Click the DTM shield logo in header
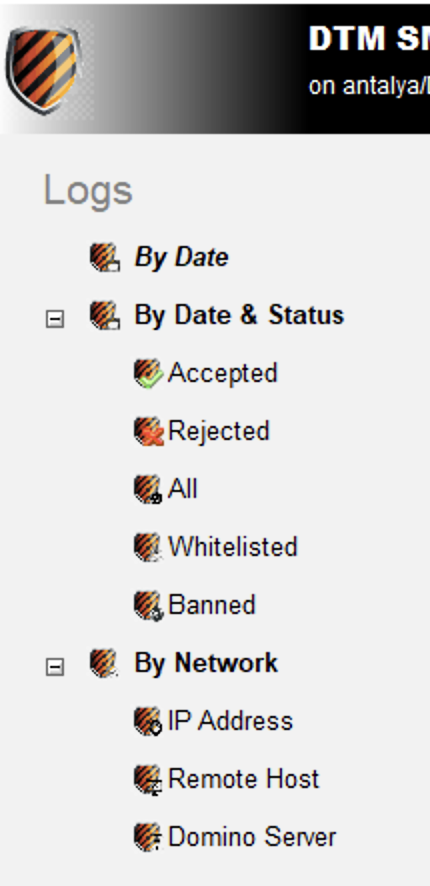This screenshot has height=886, width=430. pyautogui.click(x=44, y=70)
